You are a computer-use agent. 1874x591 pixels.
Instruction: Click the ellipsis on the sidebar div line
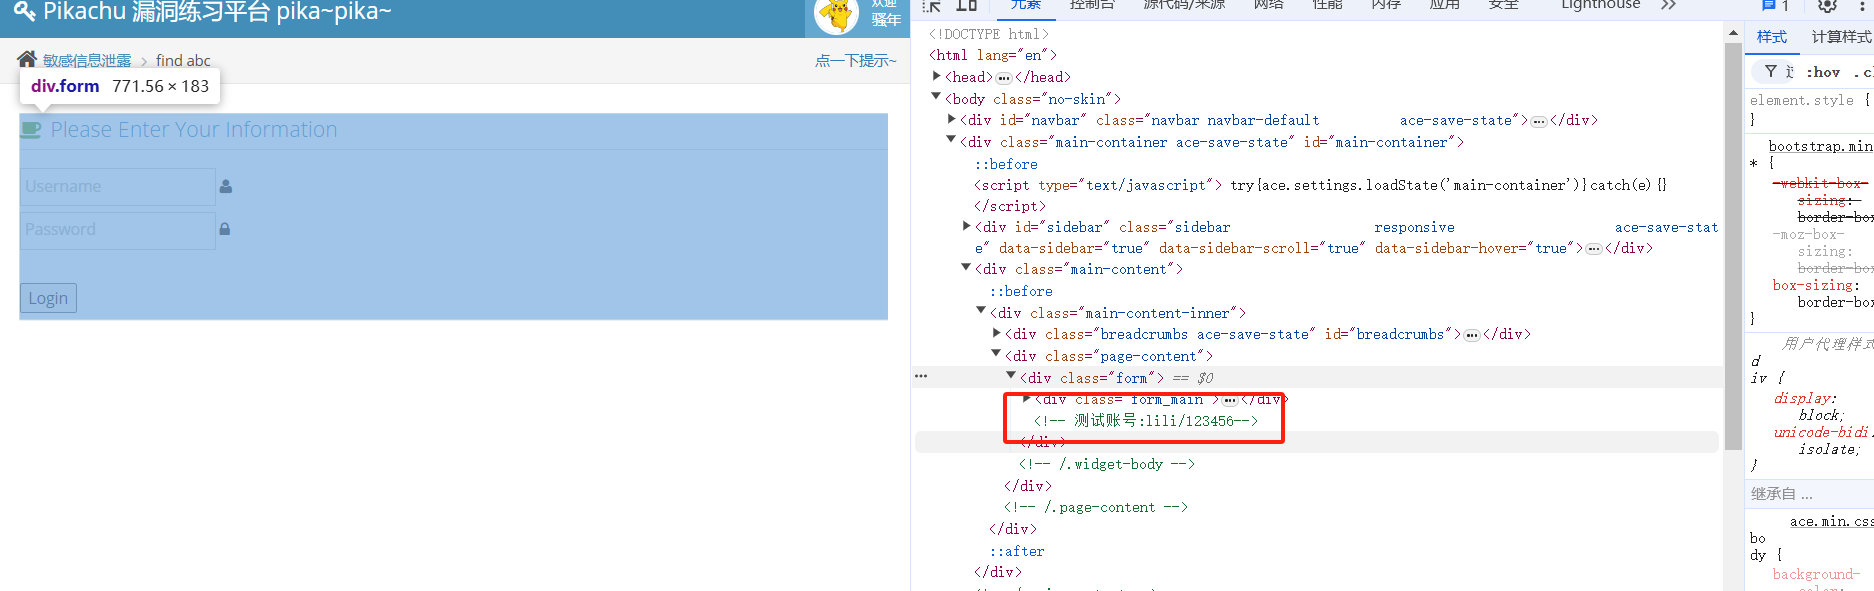pyautogui.click(x=1594, y=249)
